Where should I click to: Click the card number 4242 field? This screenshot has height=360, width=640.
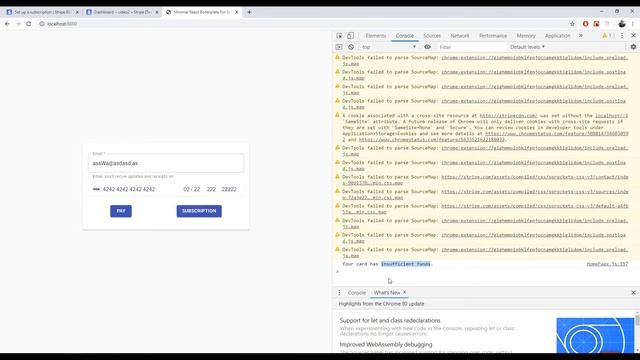129,189
